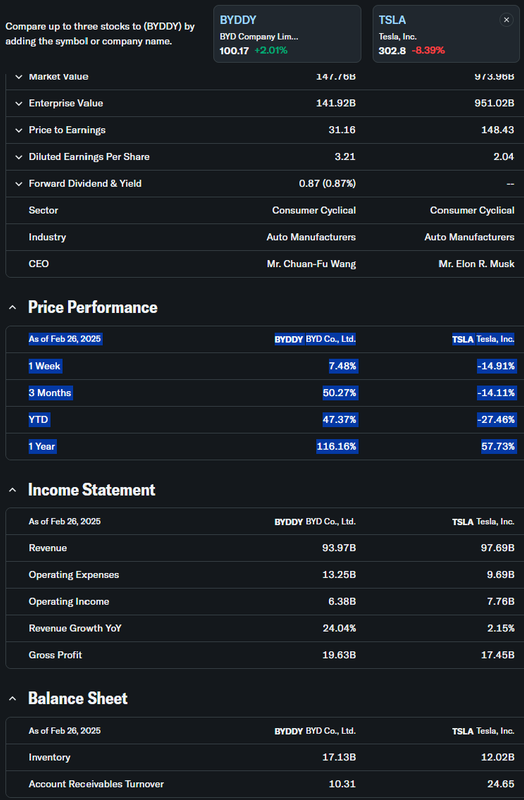Click BYDDY YTD value 47.37%
This screenshot has width=524, height=800.
click(340, 419)
